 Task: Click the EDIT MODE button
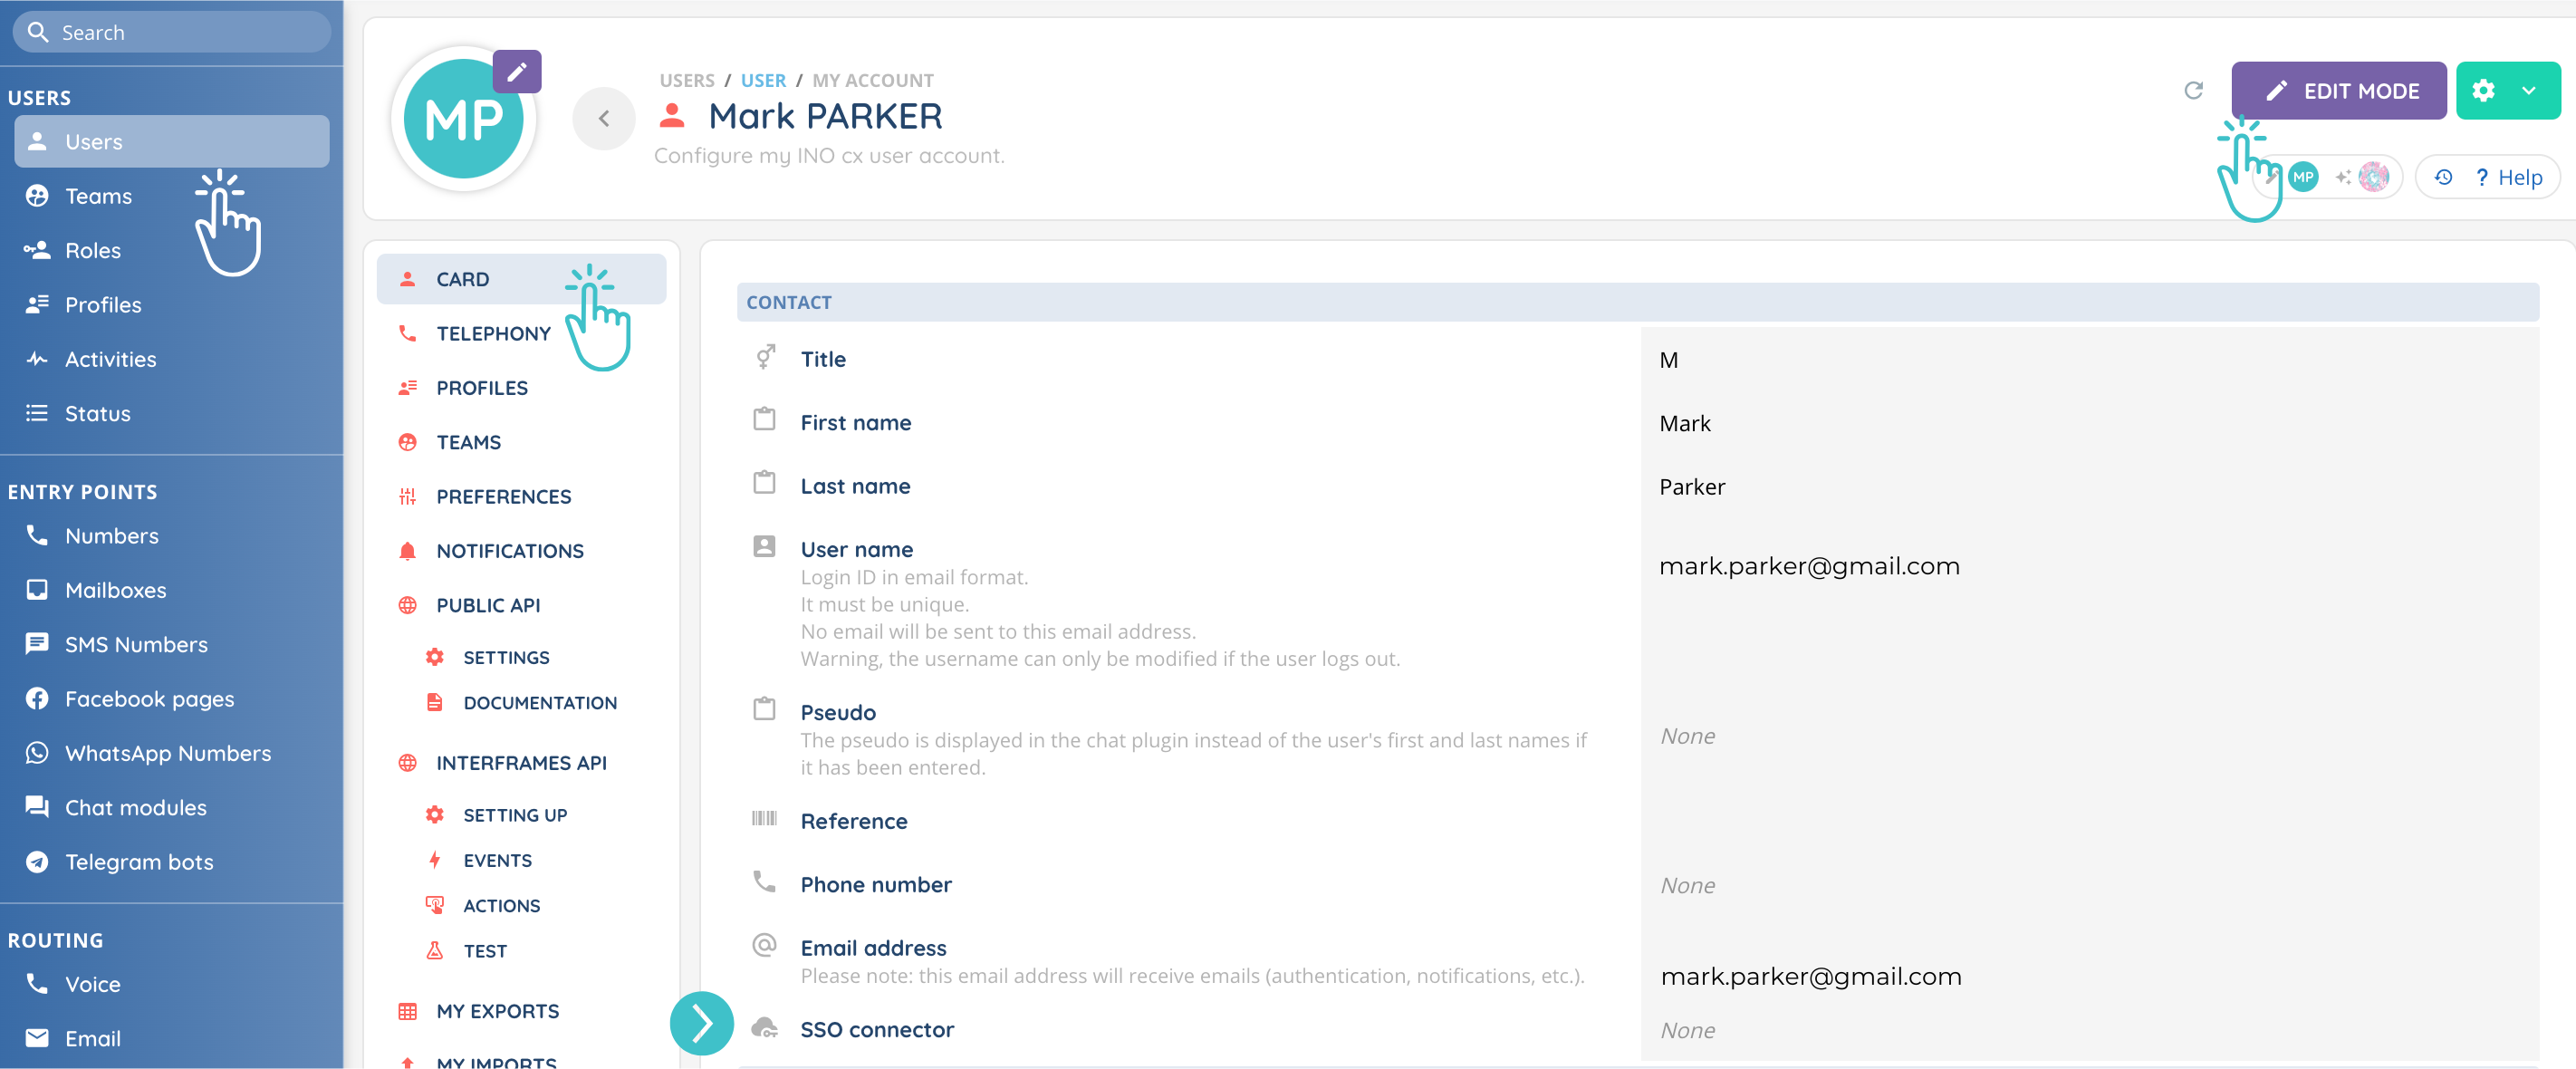pyautogui.click(x=2338, y=91)
